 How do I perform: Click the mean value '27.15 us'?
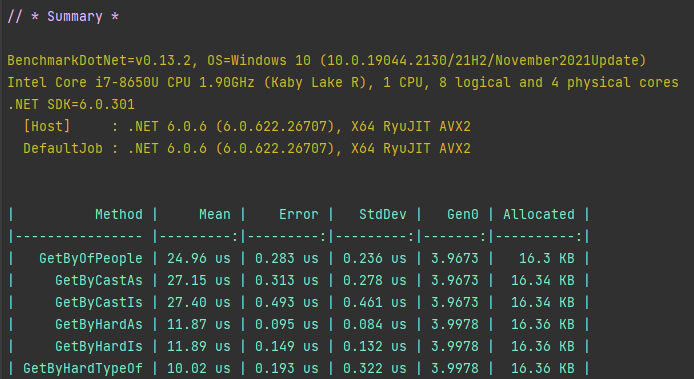coord(199,280)
